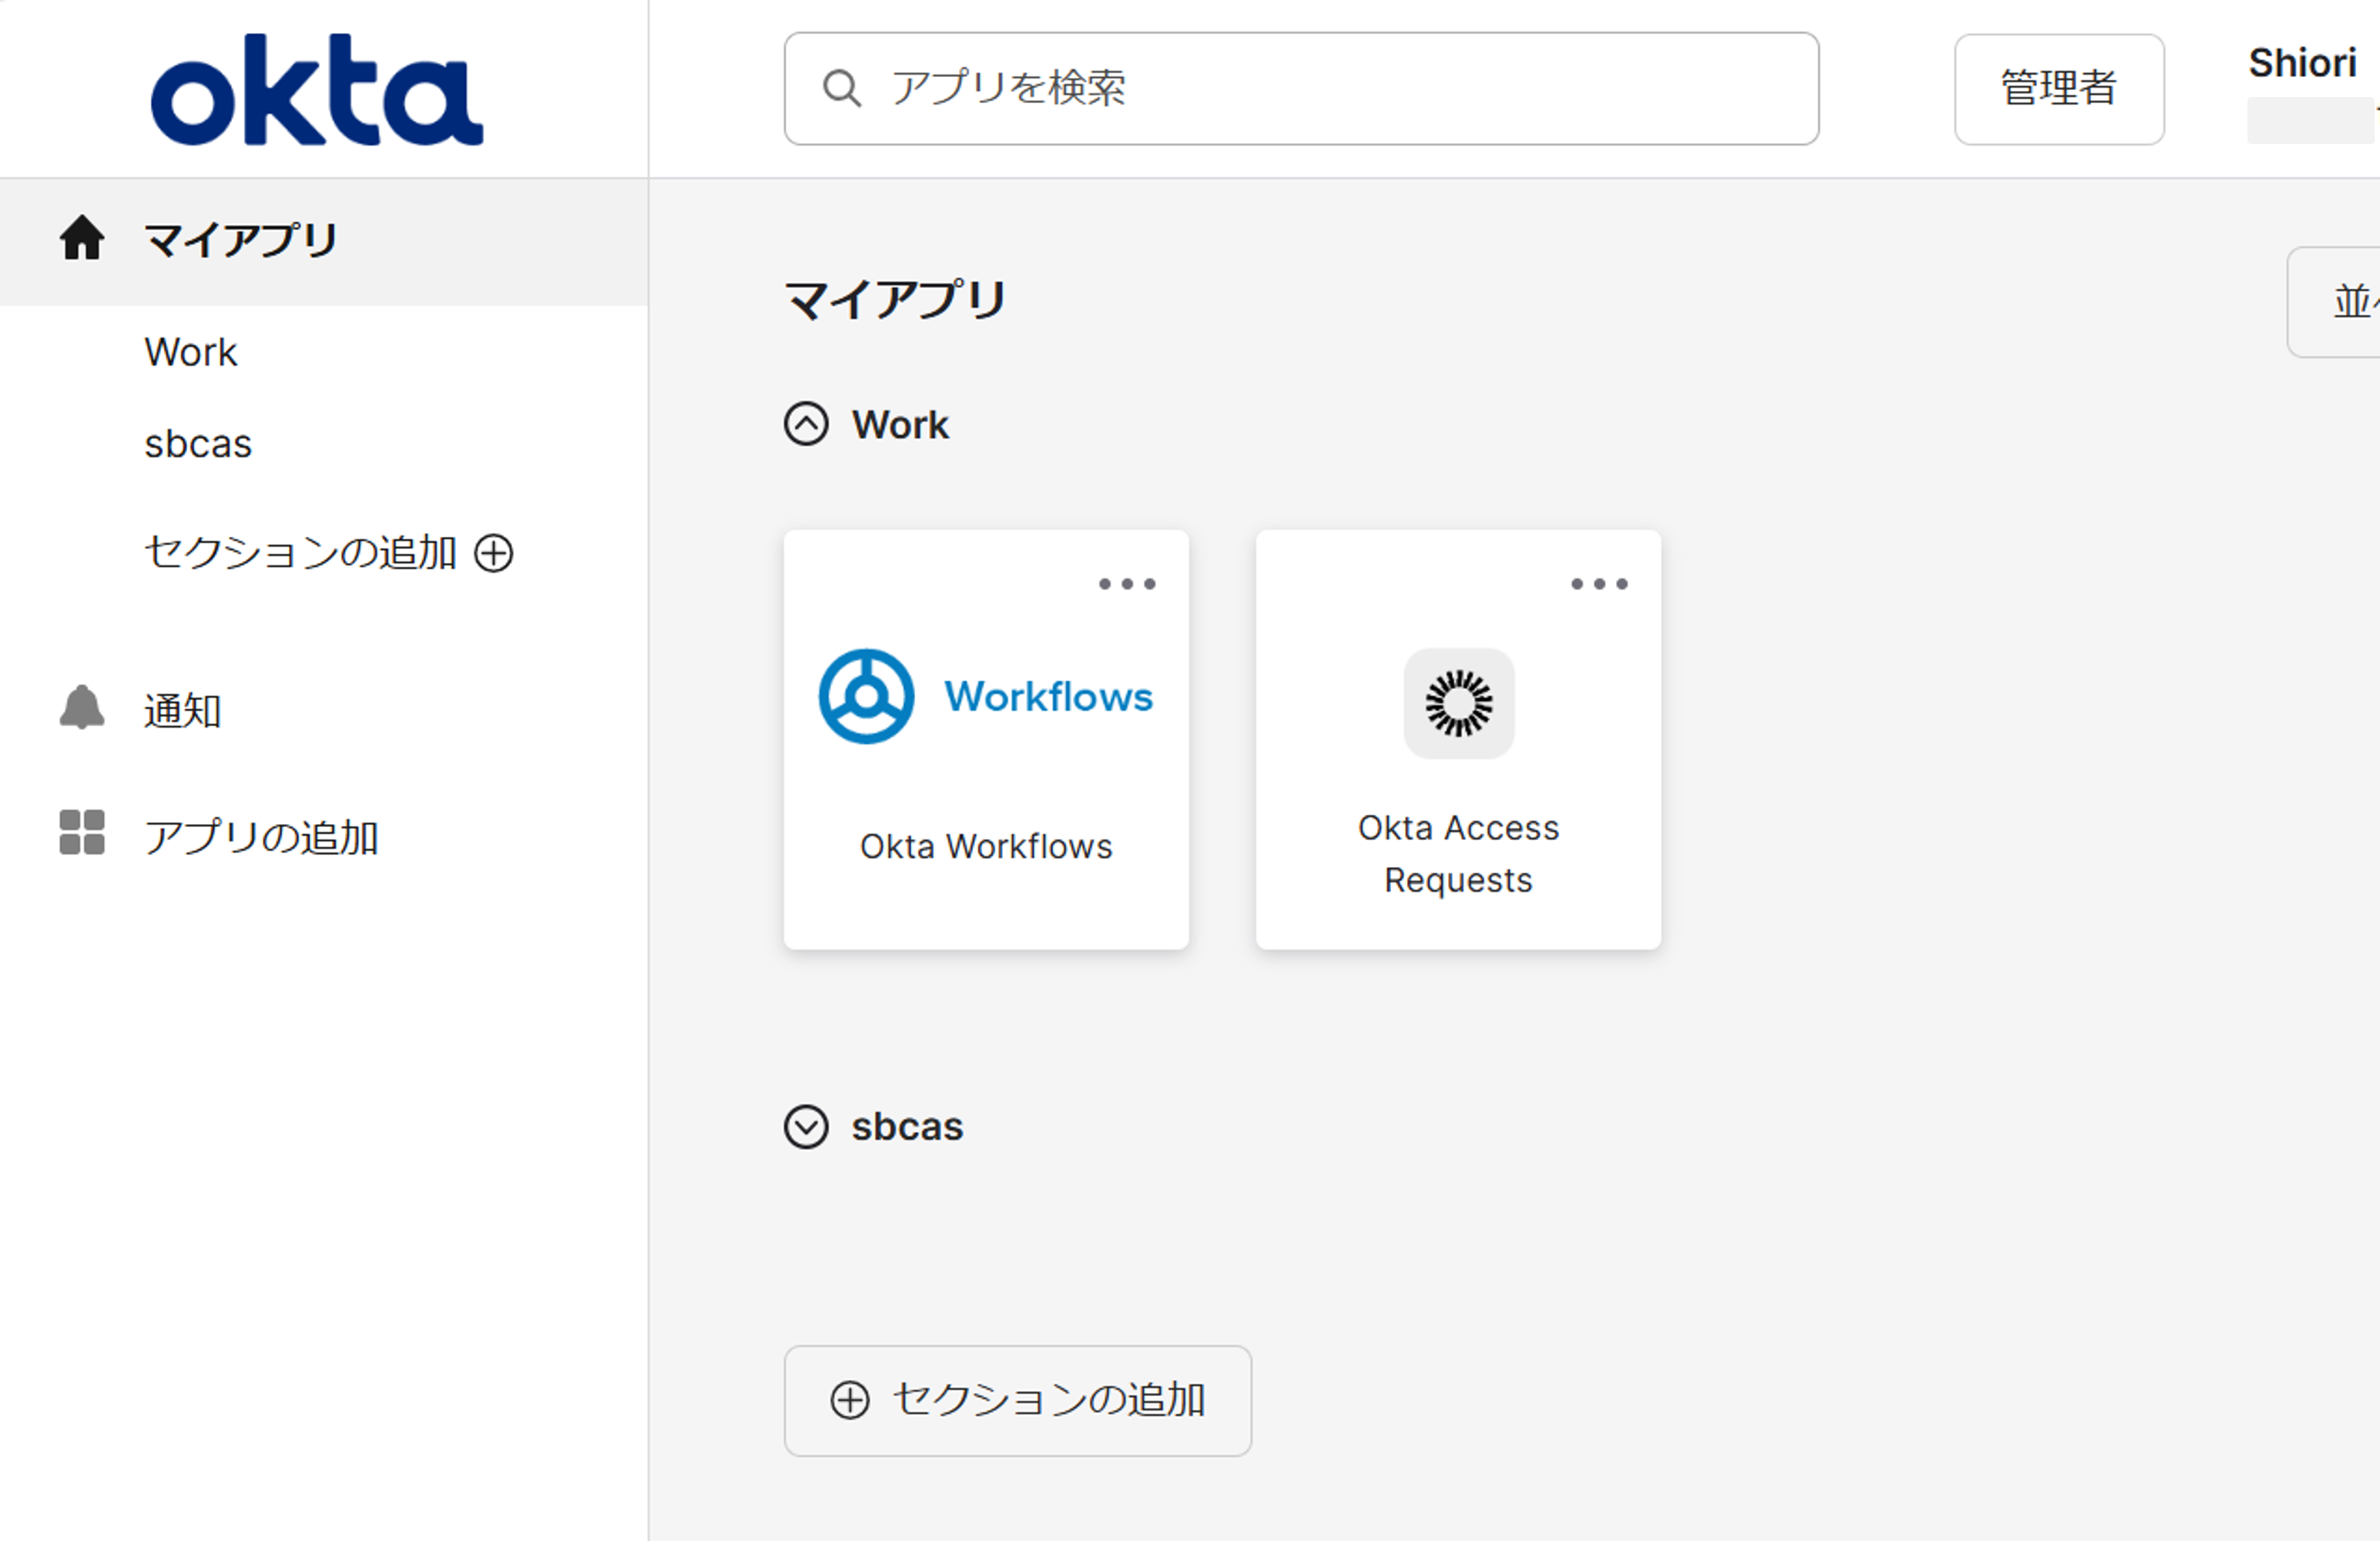The width and height of the screenshot is (2380, 1541).
Task: Open the sort dropdown at top right
Action: [2334, 302]
